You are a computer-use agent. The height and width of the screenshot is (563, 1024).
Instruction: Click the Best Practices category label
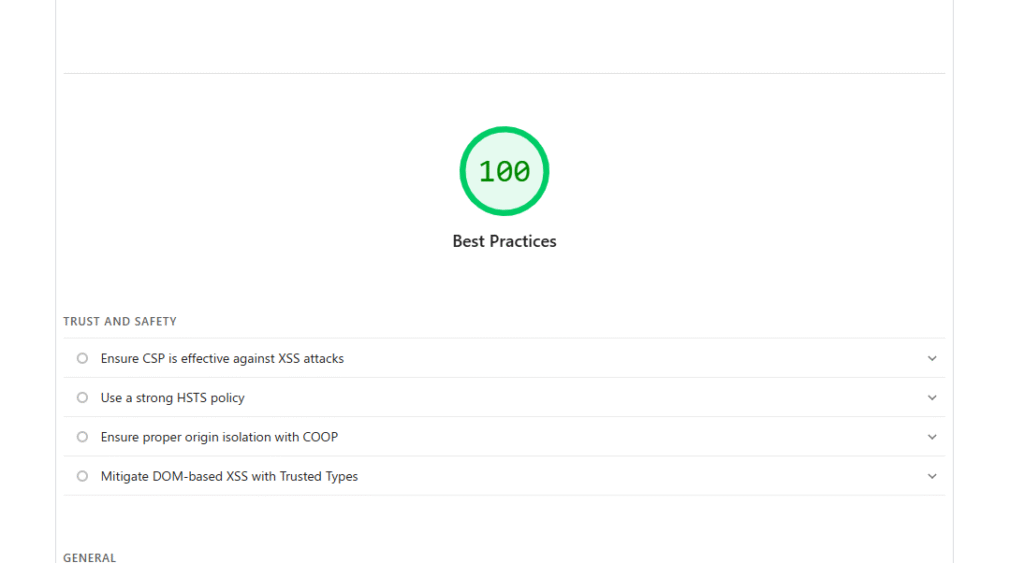504,241
